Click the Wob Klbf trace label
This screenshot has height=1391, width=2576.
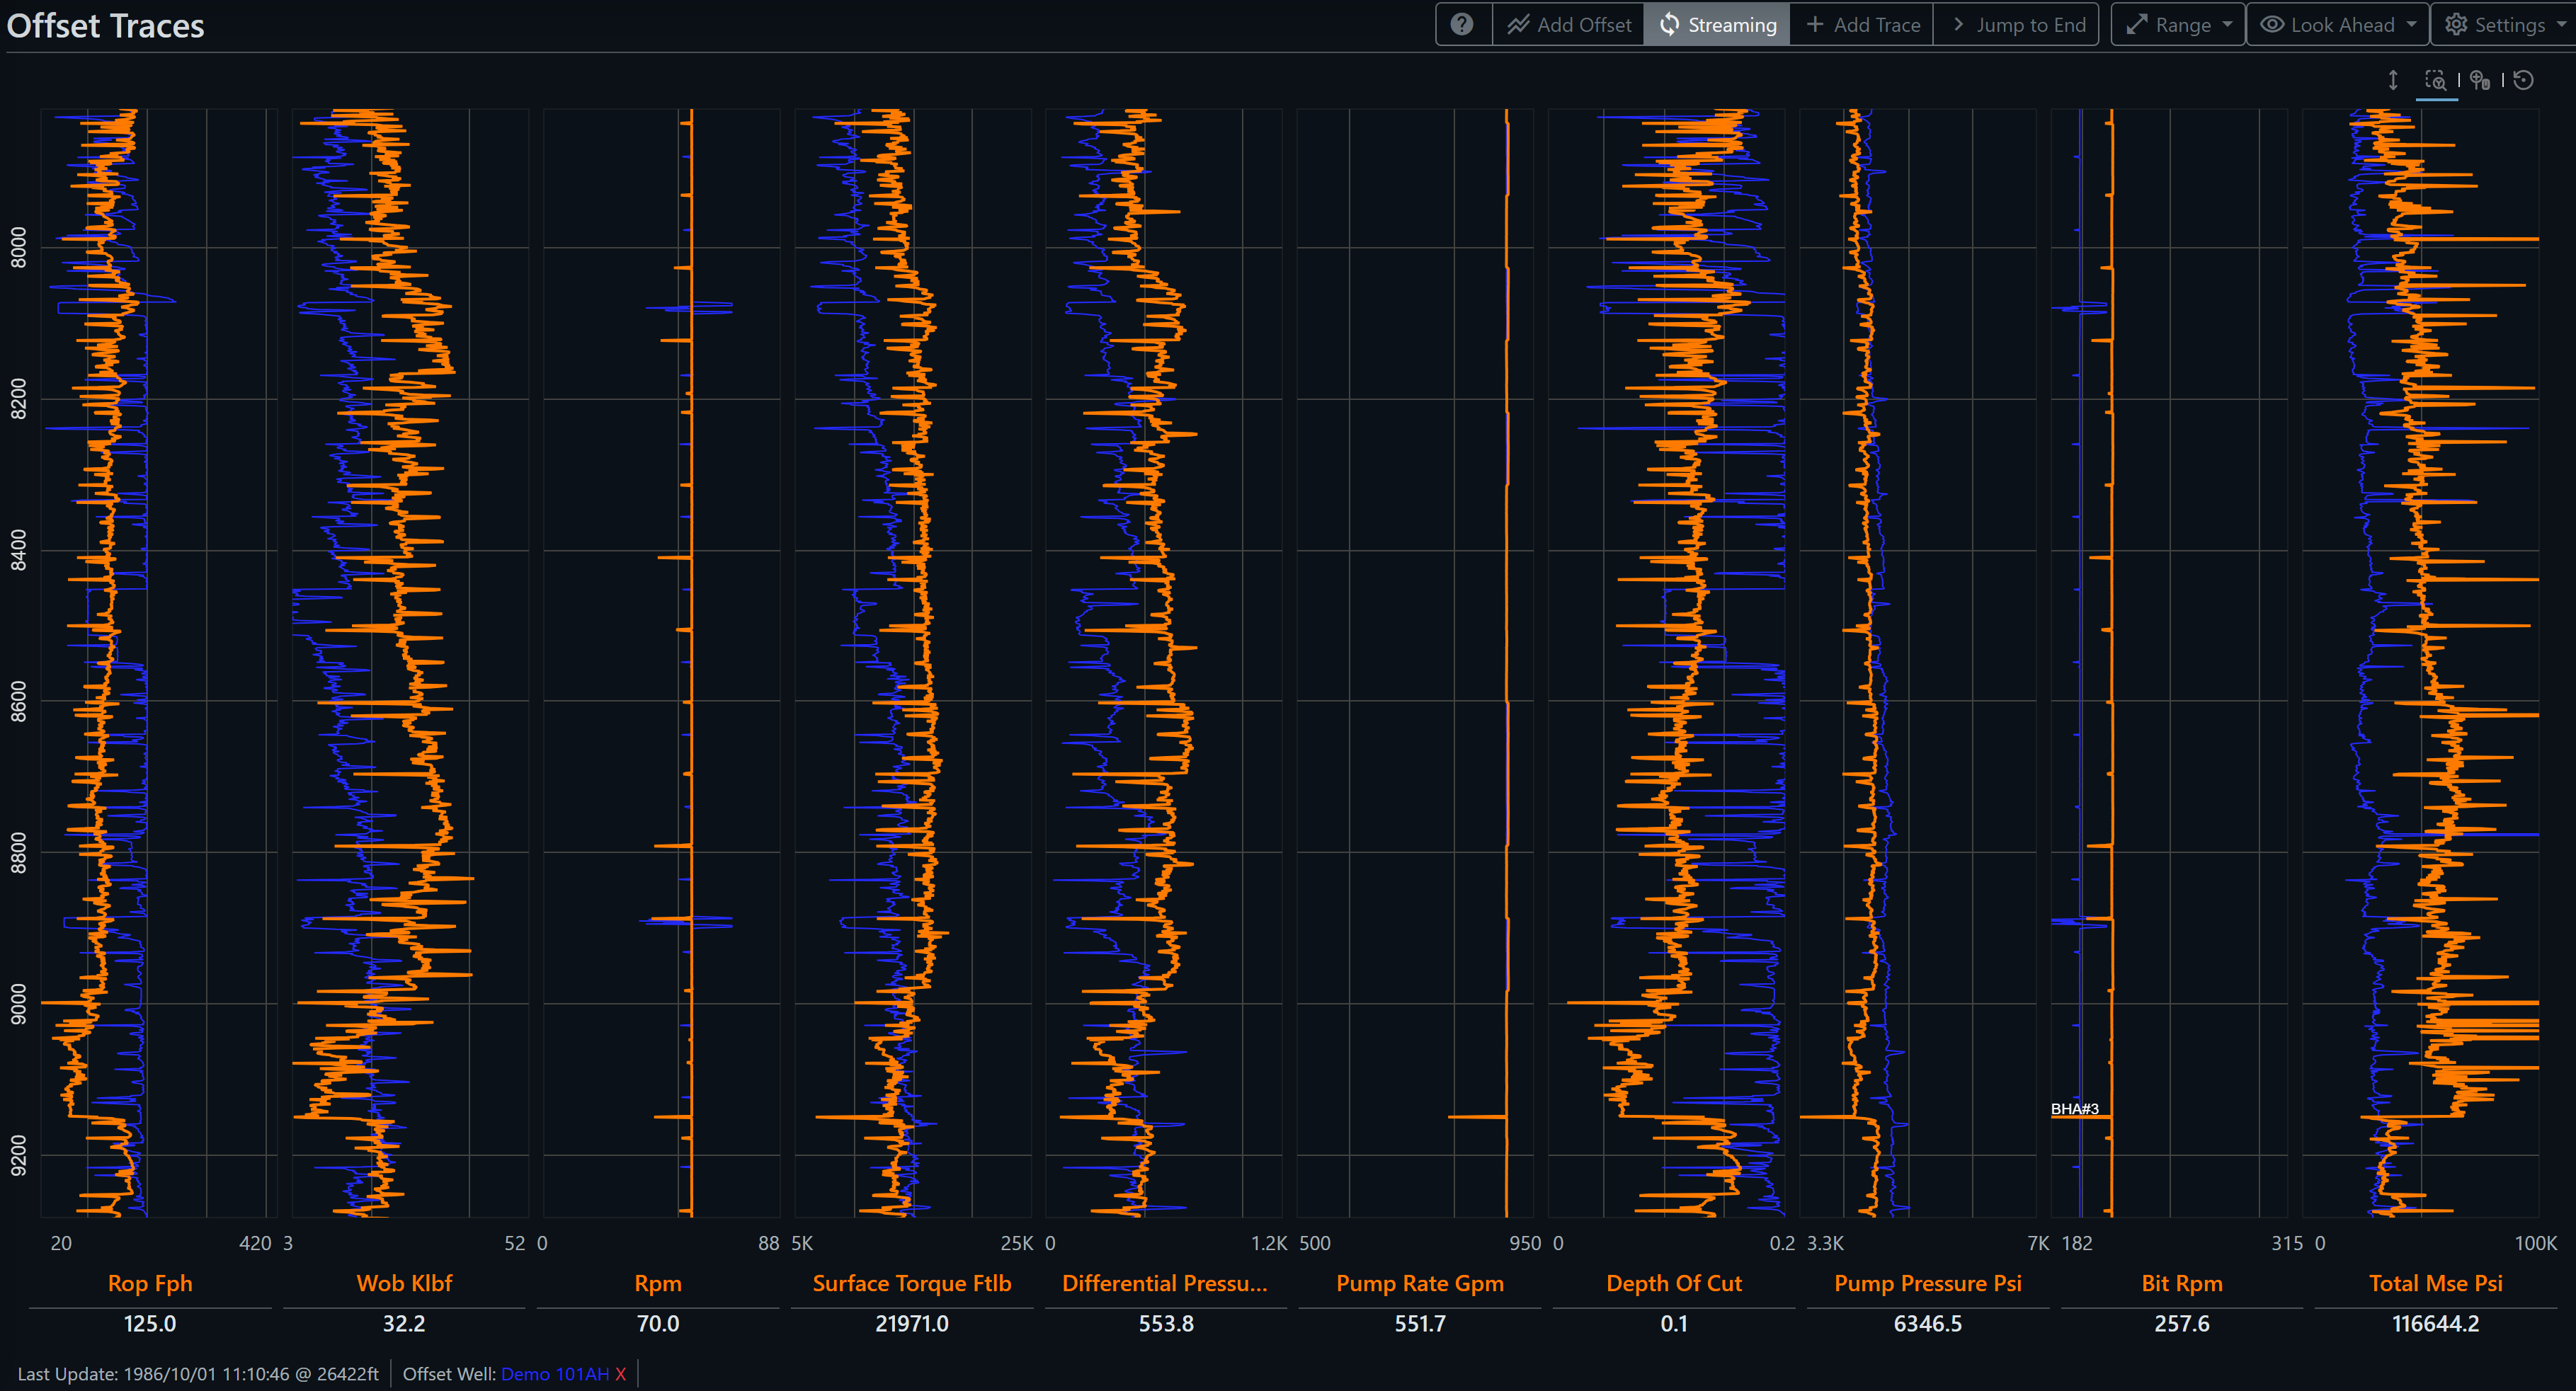click(x=404, y=1283)
